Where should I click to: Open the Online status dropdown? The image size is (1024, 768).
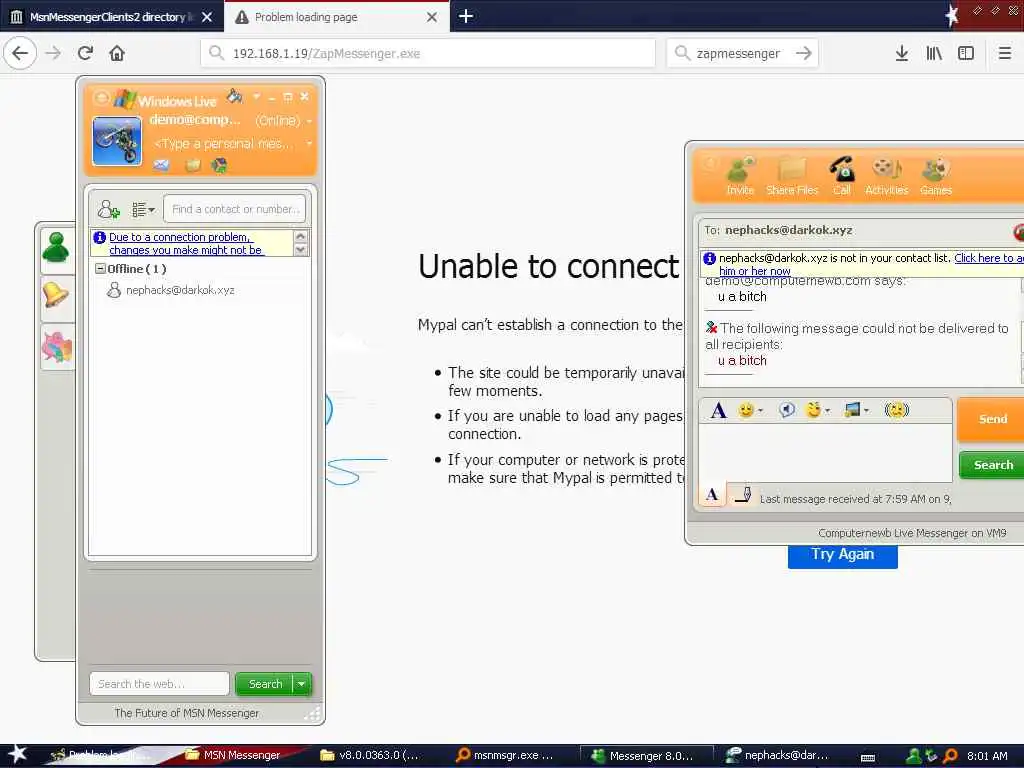283,121
